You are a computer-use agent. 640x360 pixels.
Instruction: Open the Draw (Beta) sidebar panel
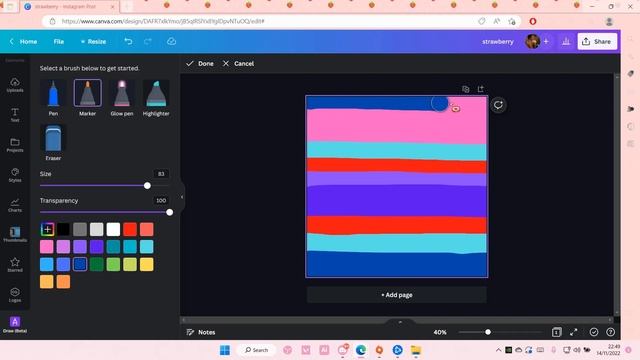point(15,324)
